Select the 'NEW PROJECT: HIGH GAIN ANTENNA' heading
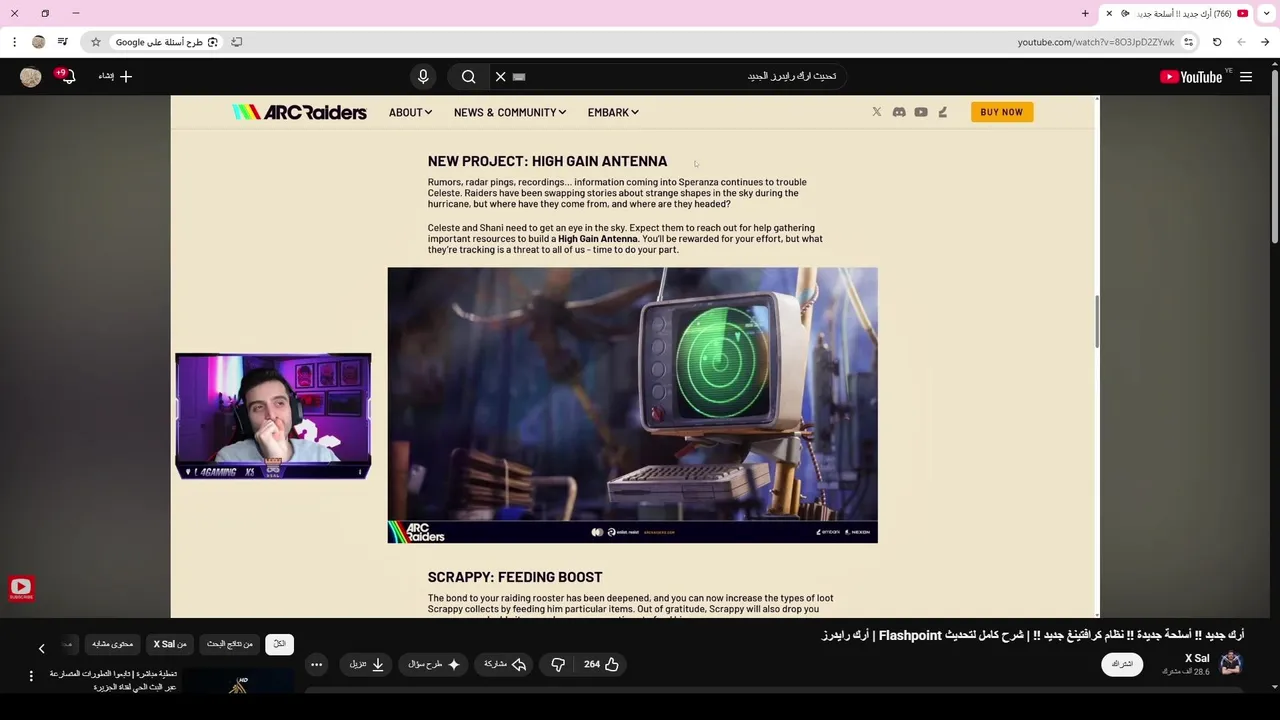 click(547, 161)
